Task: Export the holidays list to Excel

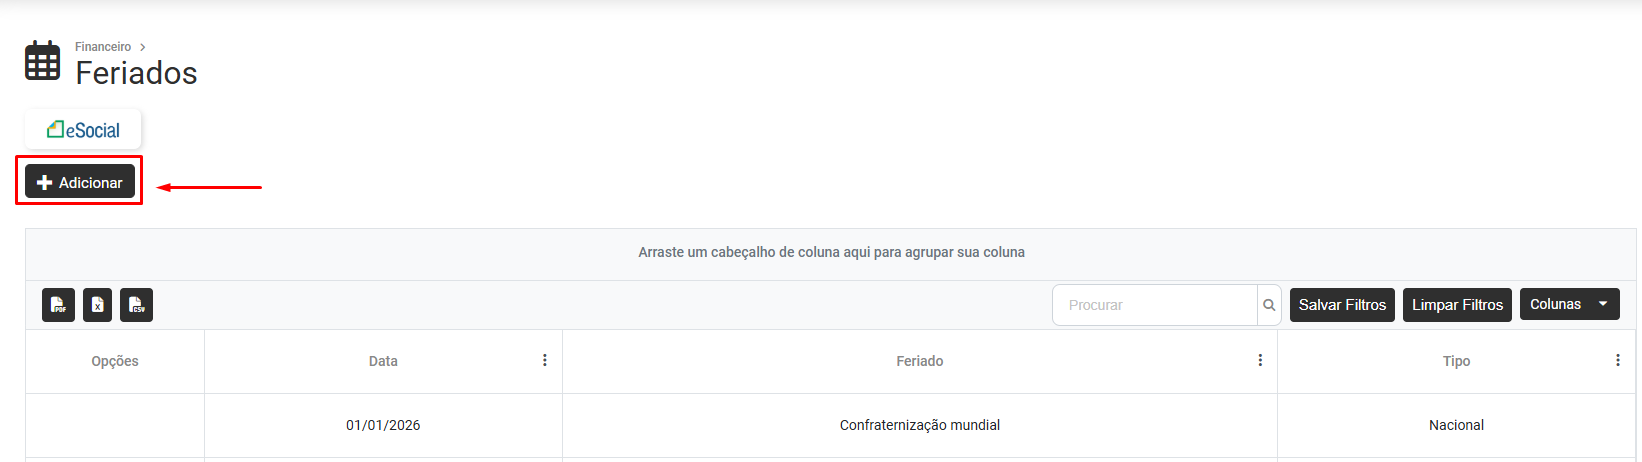Action: point(97,305)
